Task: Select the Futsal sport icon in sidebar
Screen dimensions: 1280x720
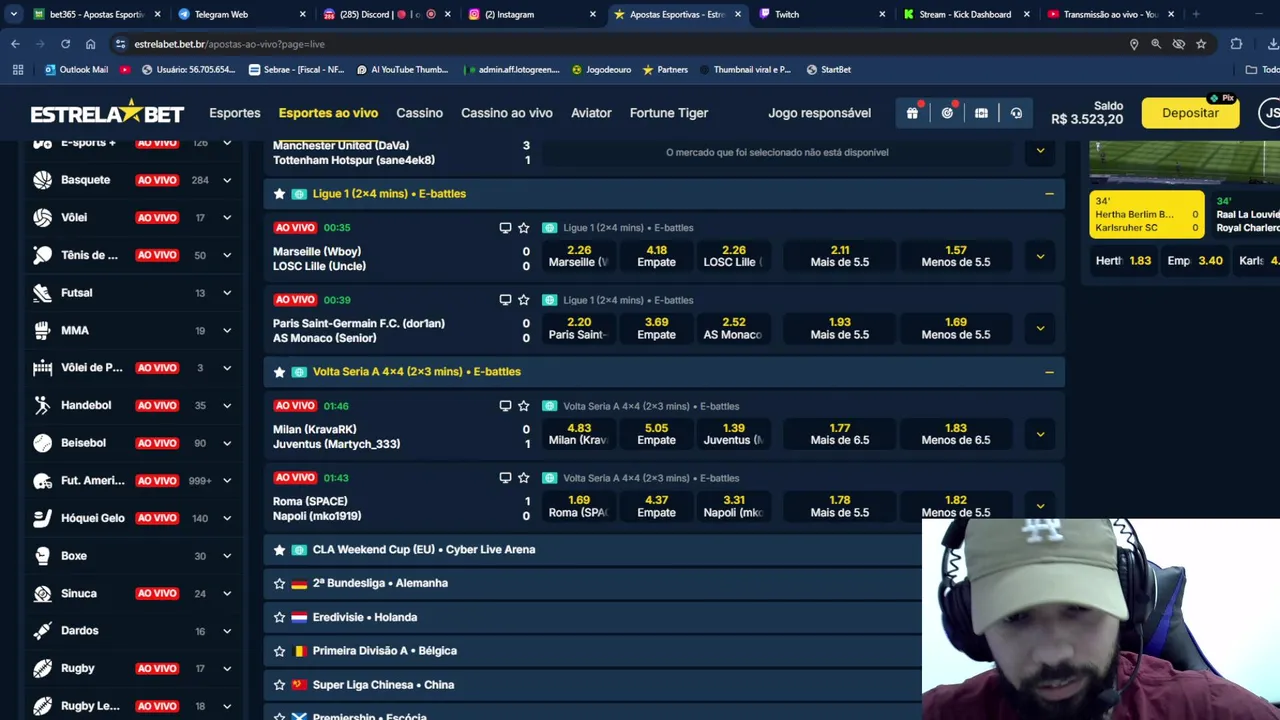Action: coord(42,293)
